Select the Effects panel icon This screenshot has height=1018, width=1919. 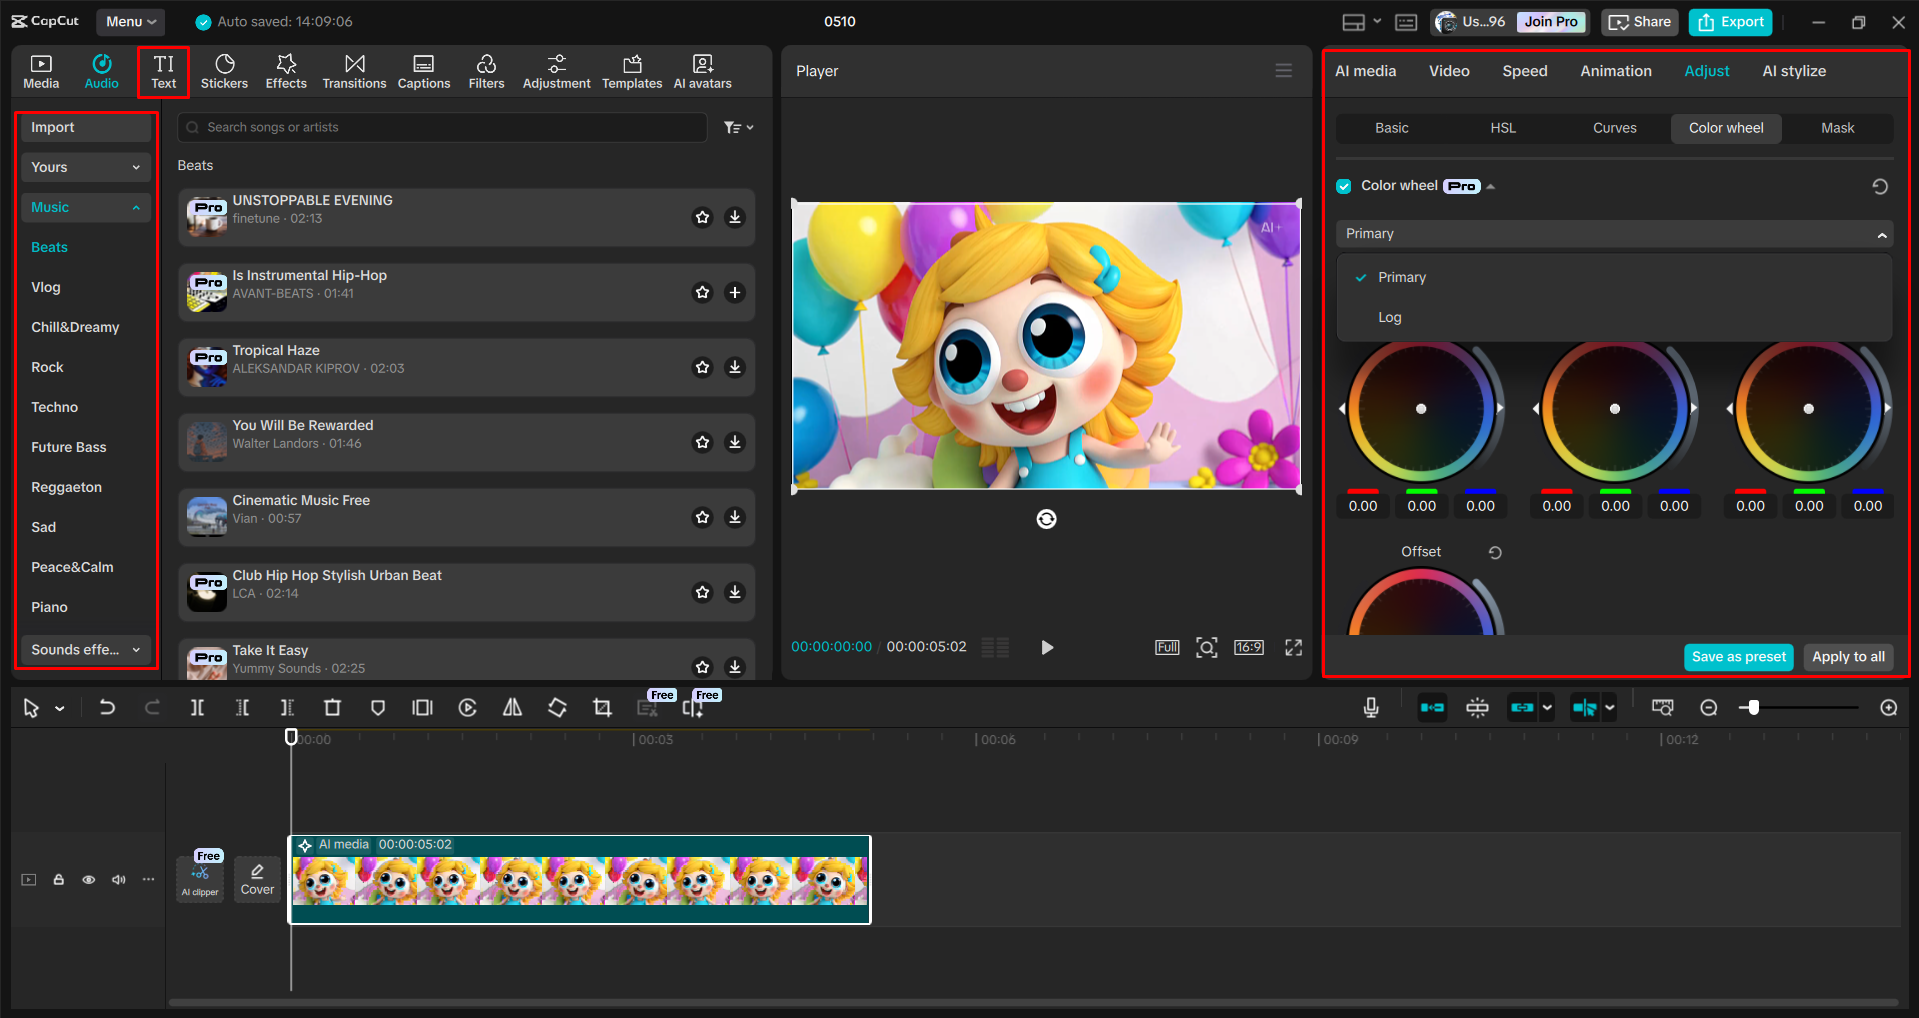pos(286,71)
